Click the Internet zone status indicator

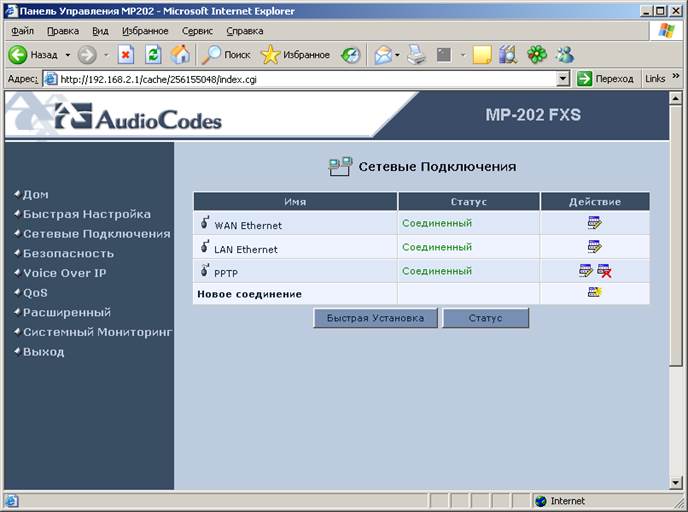[x=561, y=501]
